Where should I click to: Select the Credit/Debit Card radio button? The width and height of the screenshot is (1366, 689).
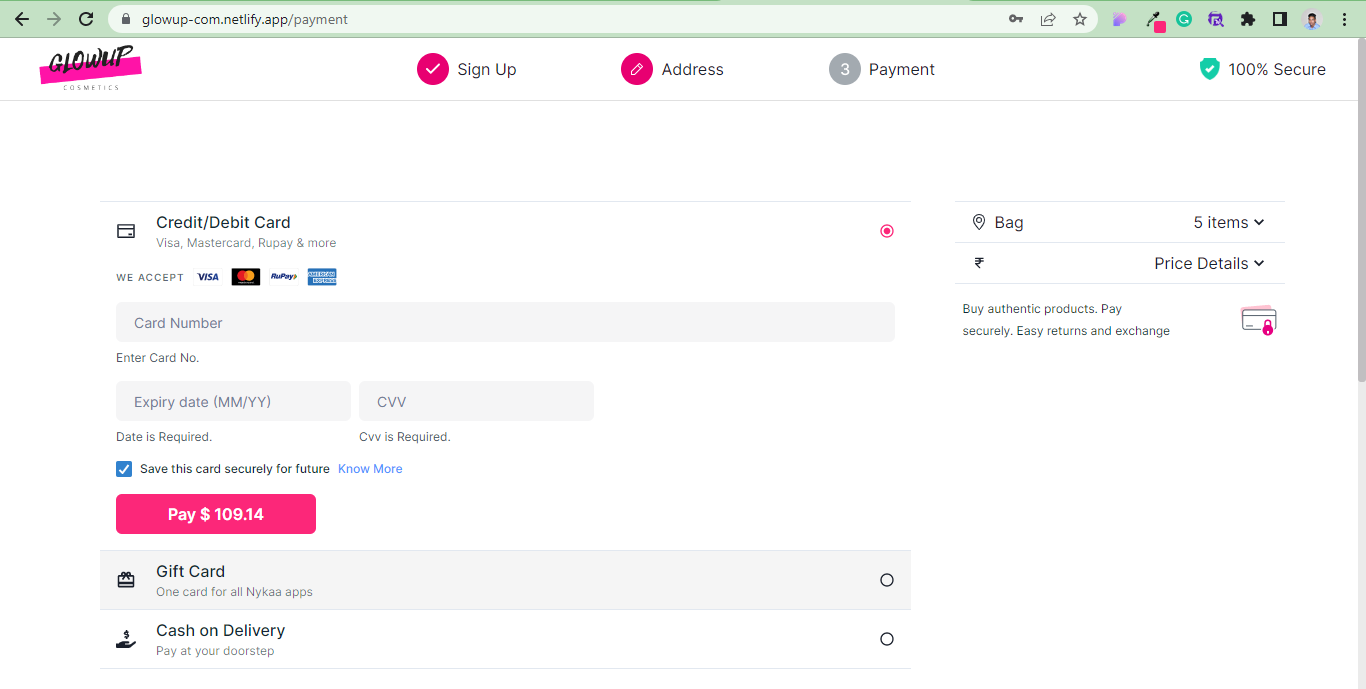click(x=887, y=231)
